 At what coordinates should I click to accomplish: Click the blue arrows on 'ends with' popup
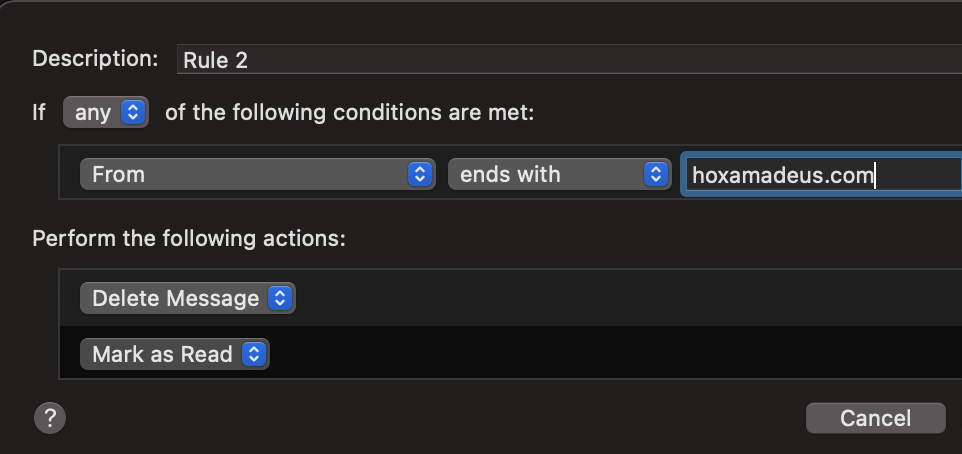(x=656, y=174)
